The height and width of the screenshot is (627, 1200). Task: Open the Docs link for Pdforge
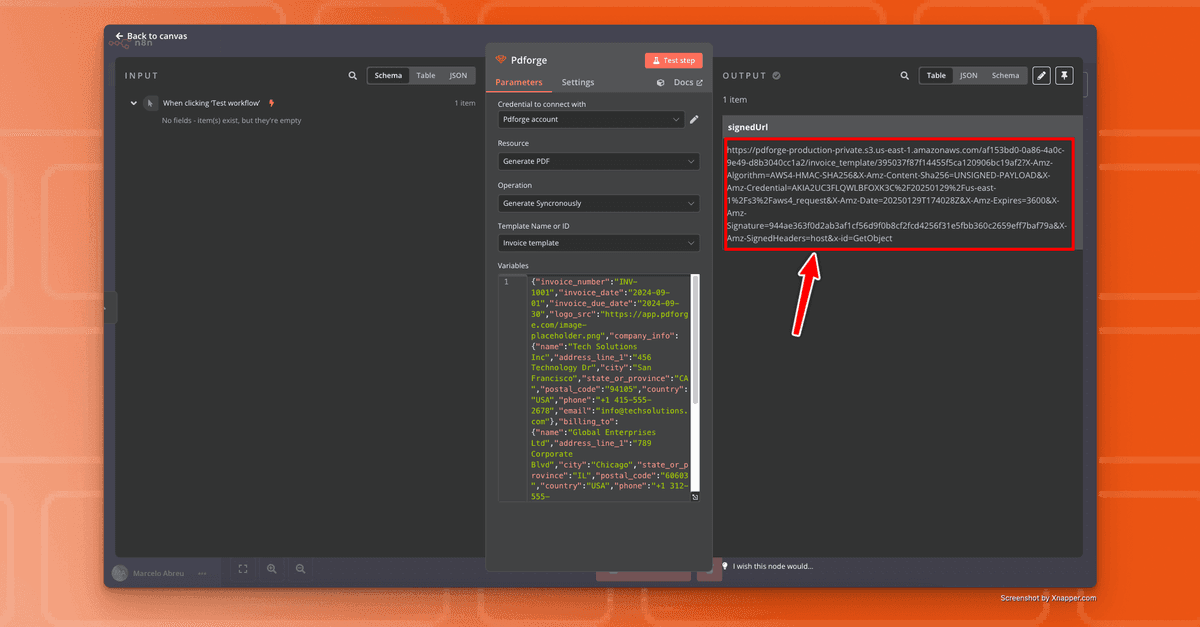click(685, 82)
